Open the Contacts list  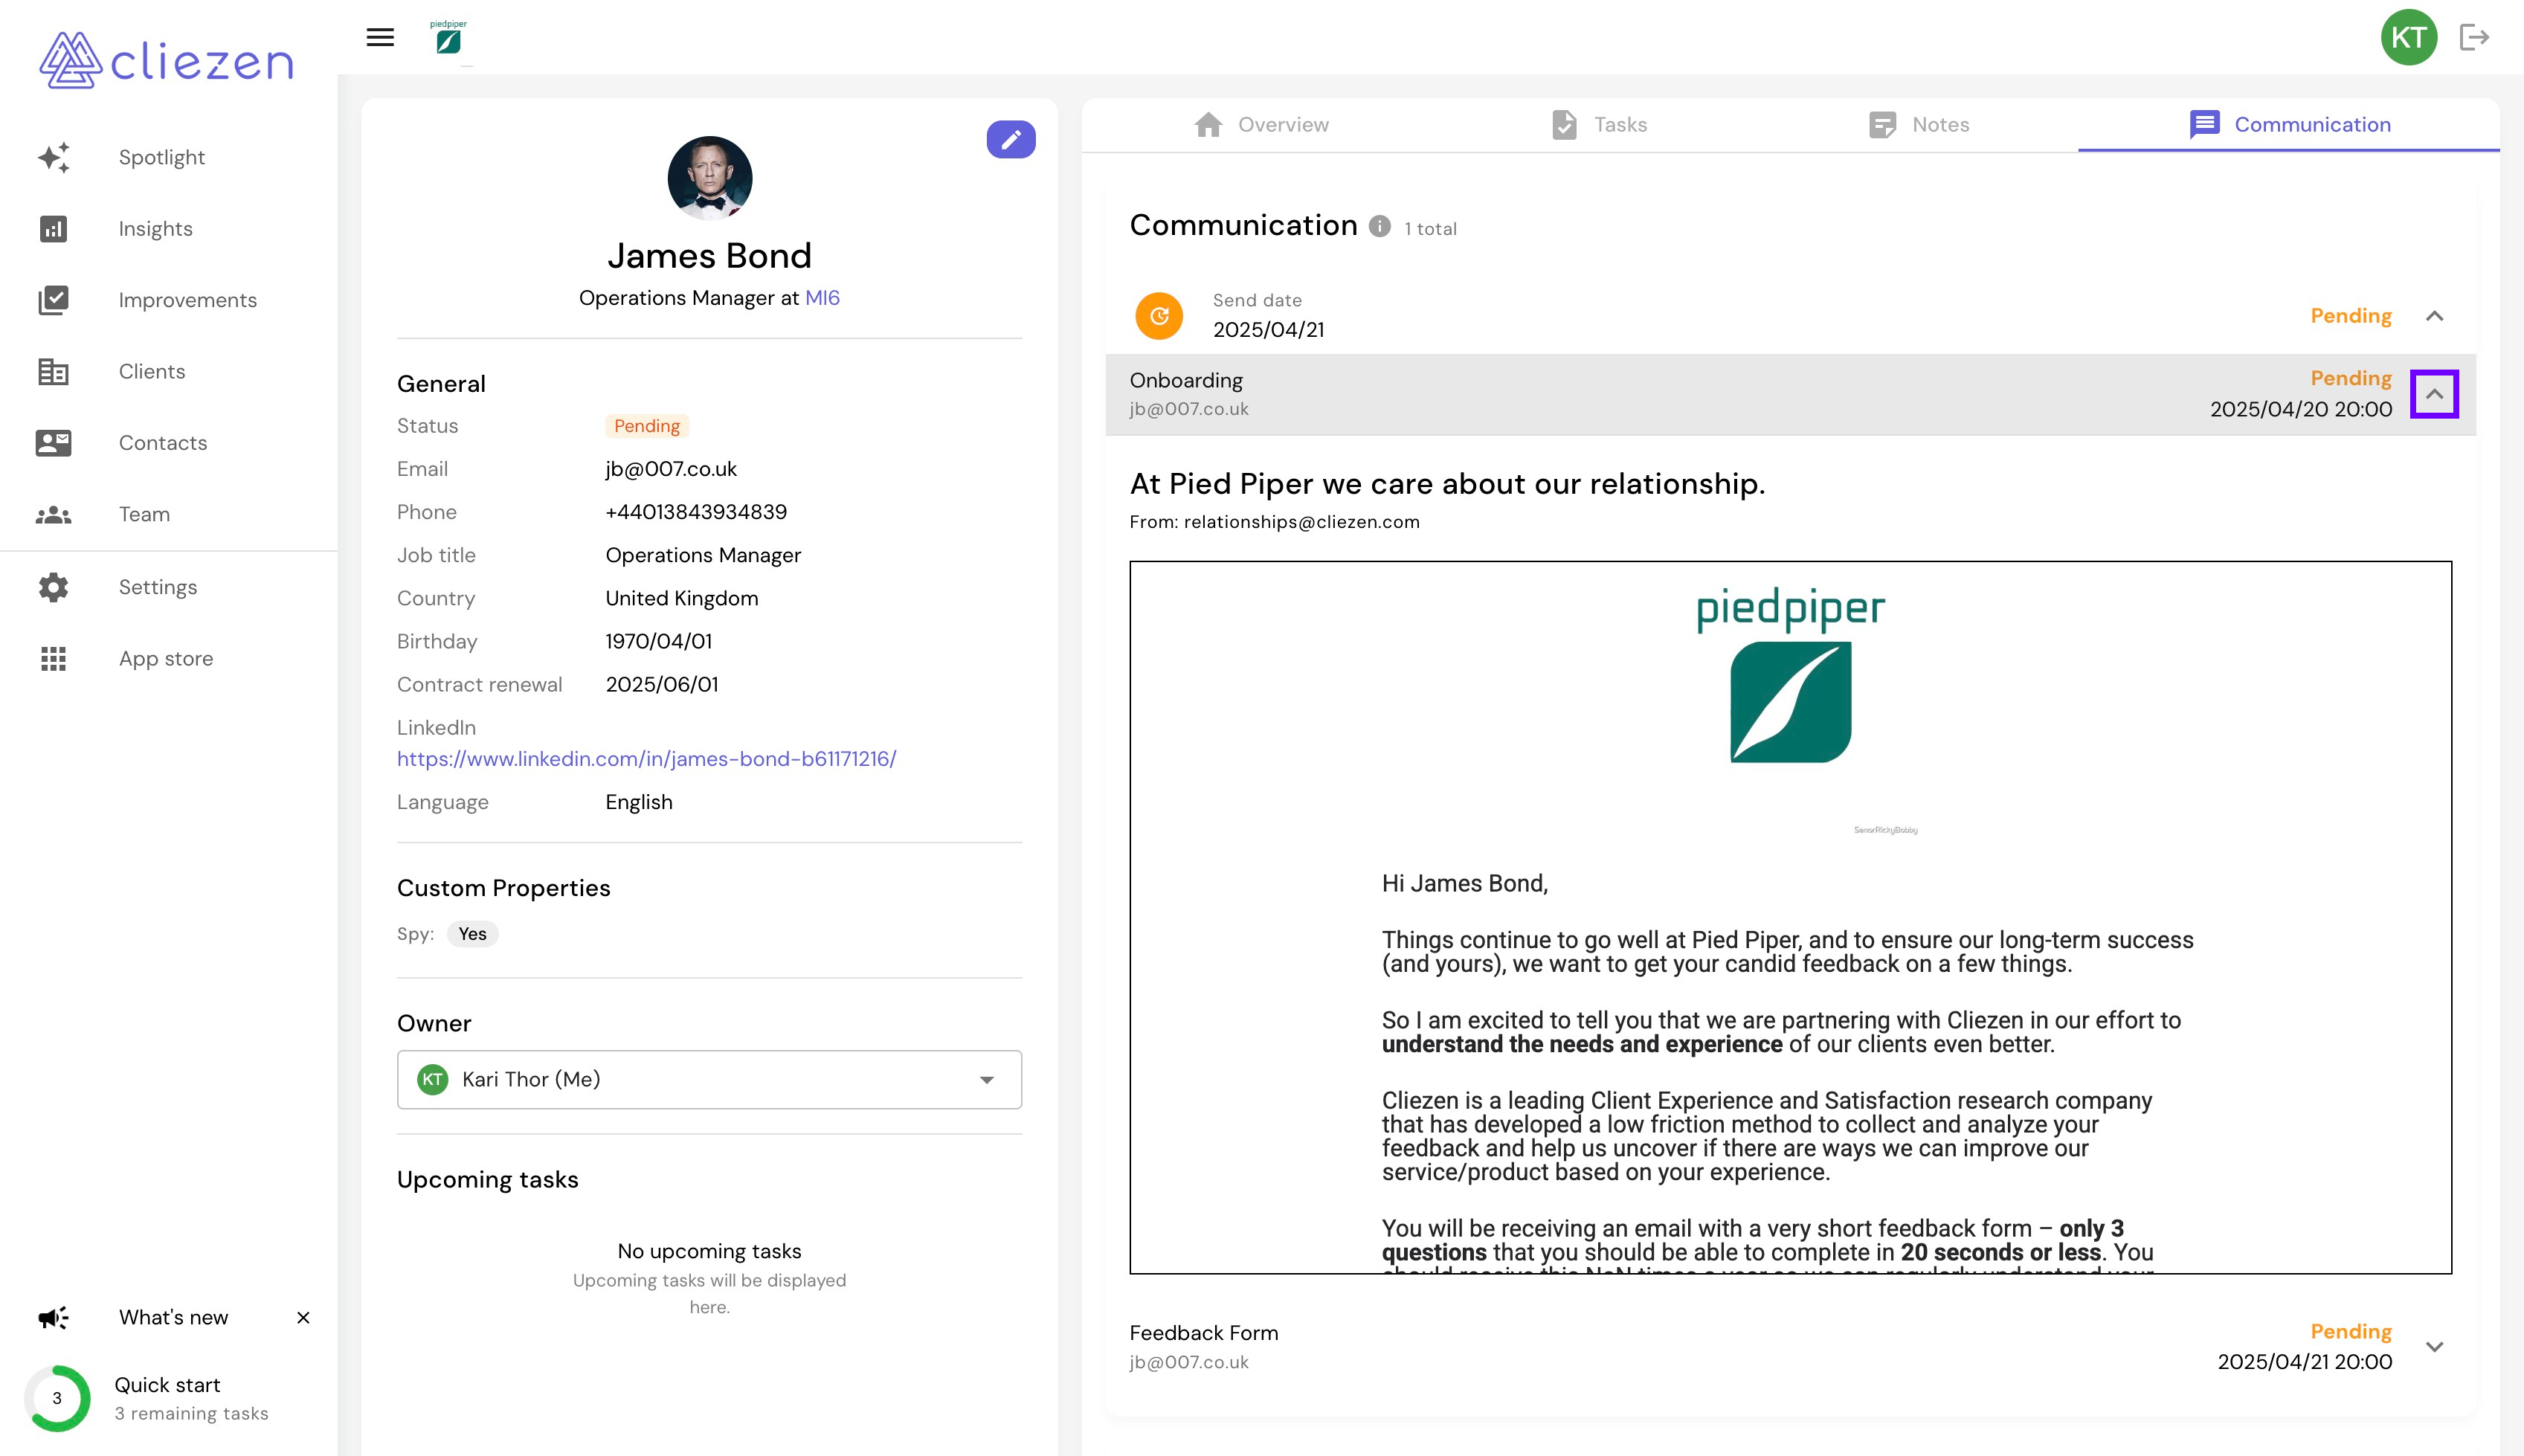tap(163, 443)
